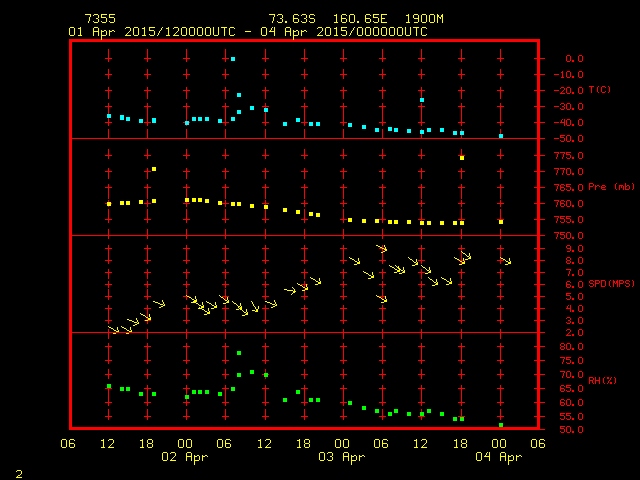
Task: Click the 775.0 pressure tick label
Action: (x=569, y=156)
